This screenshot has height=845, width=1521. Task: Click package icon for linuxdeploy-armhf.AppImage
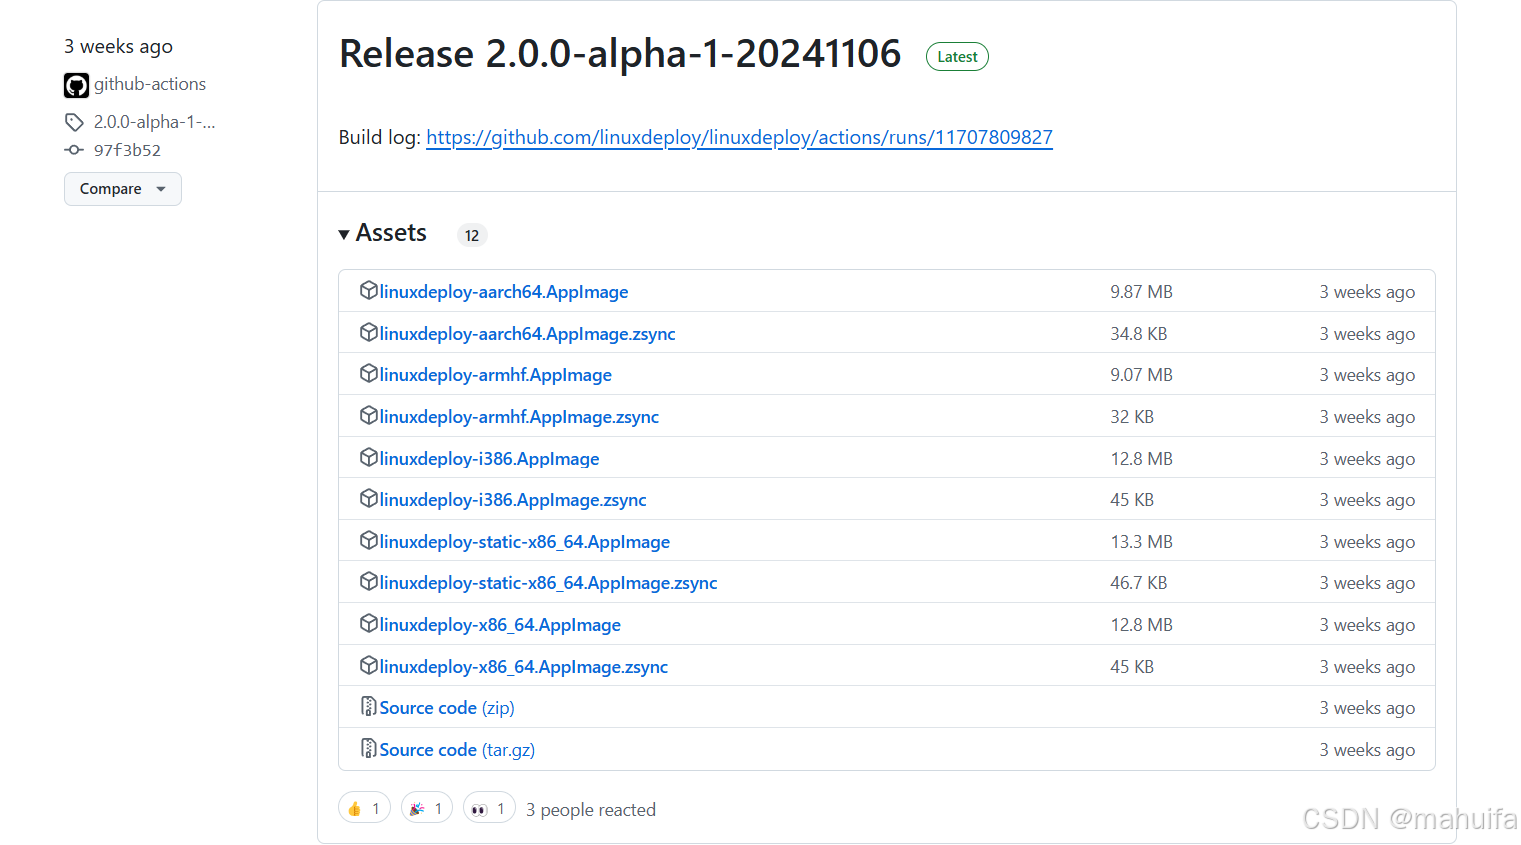[369, 374]
